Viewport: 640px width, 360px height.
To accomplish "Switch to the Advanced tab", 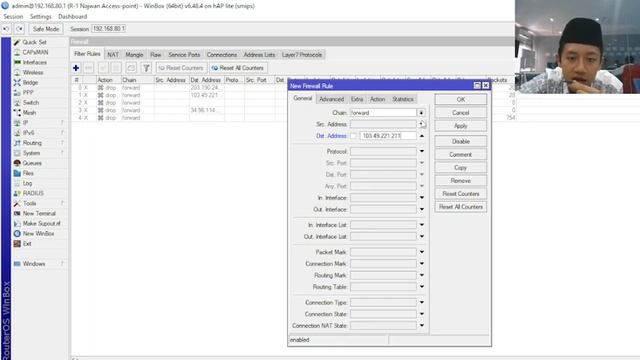I will [x=331, y=99].
